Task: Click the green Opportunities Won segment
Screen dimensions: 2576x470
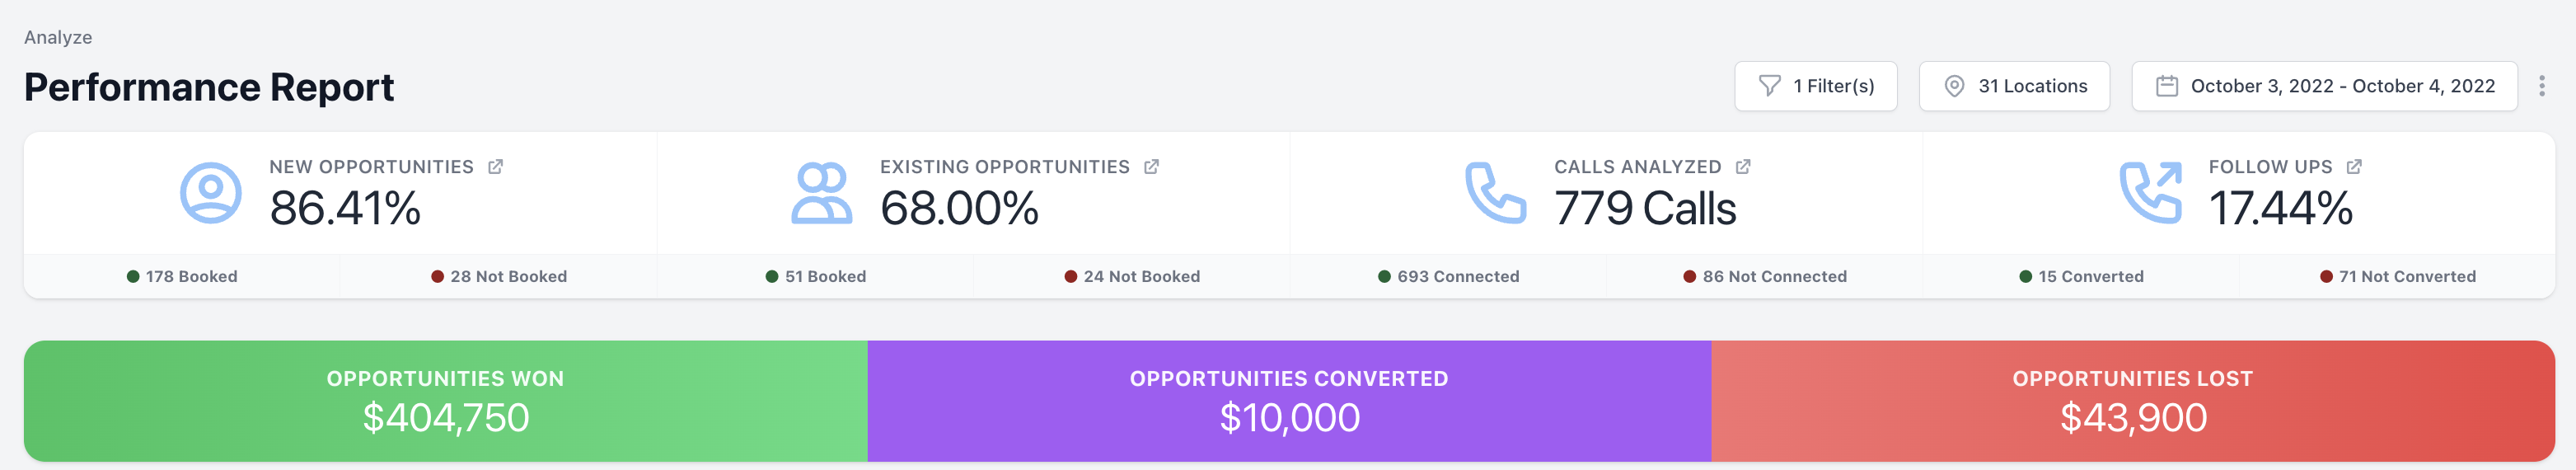Action: [x=446, y=401]
